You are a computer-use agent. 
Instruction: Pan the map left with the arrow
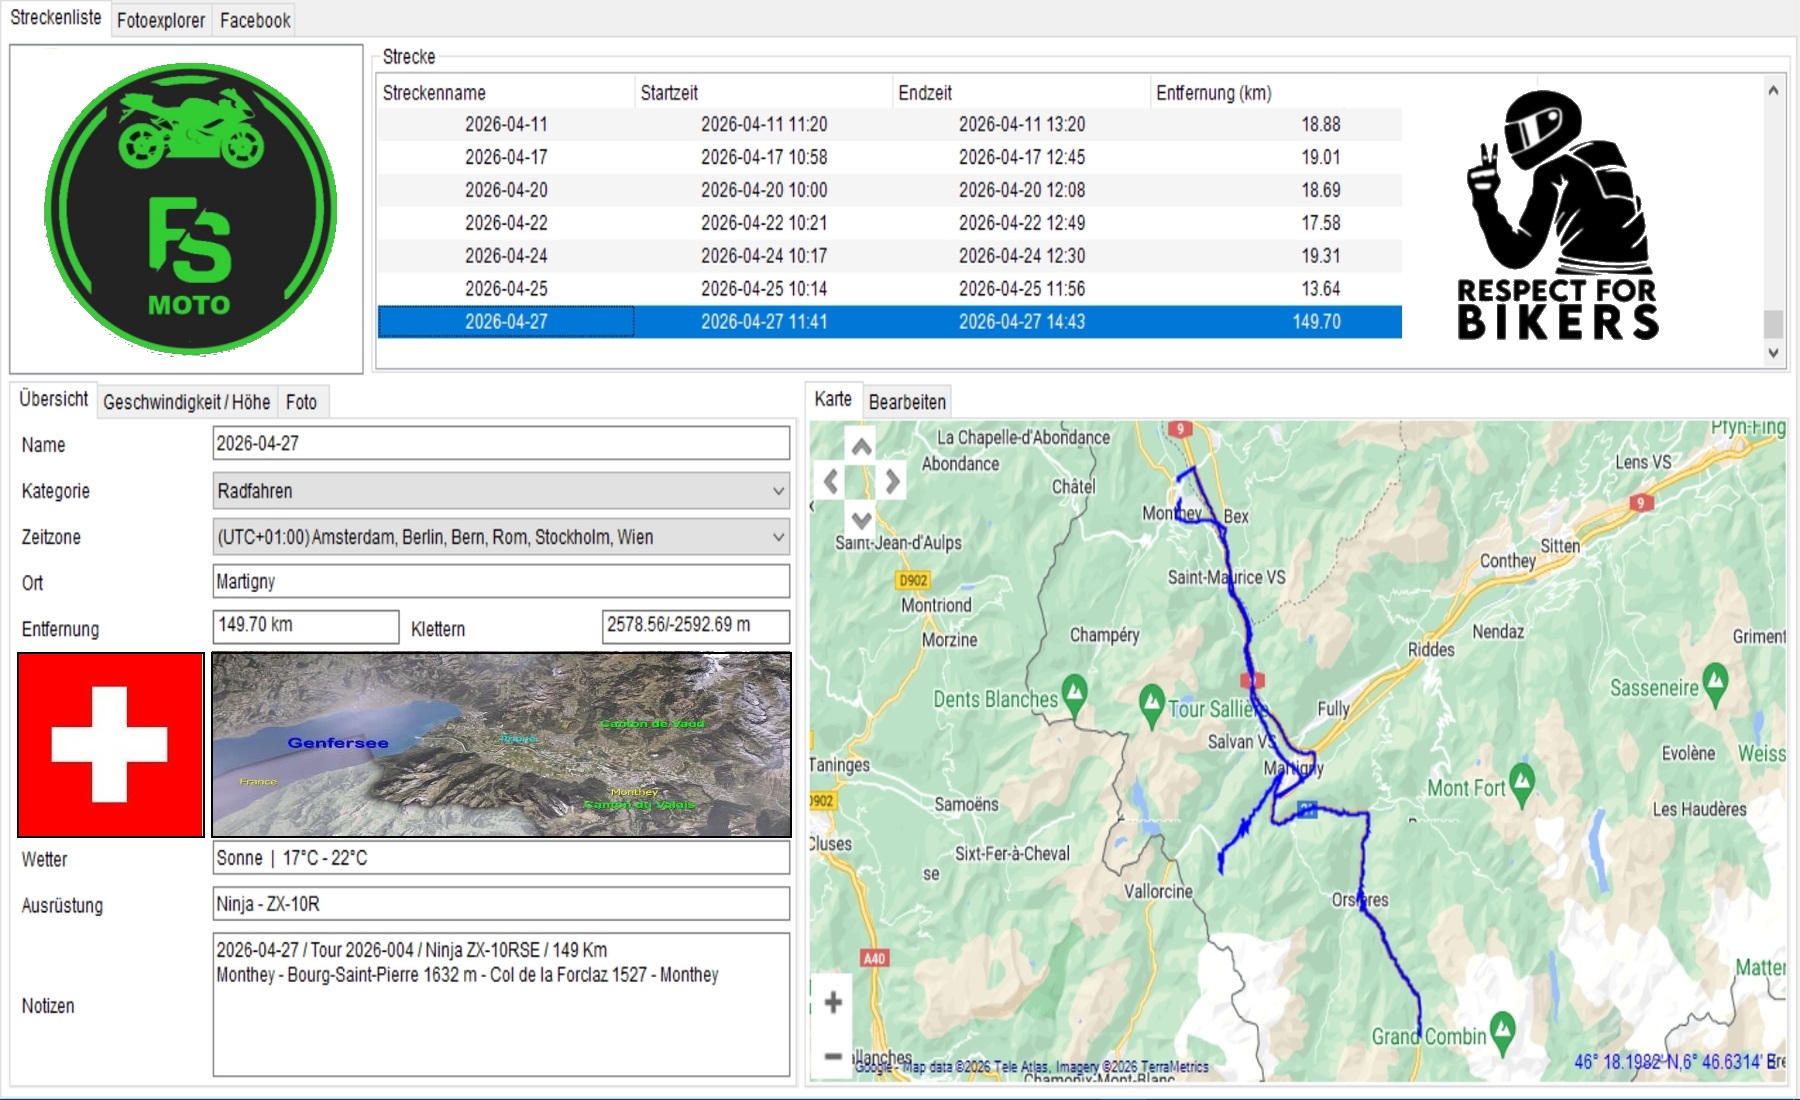pos(830,482)
